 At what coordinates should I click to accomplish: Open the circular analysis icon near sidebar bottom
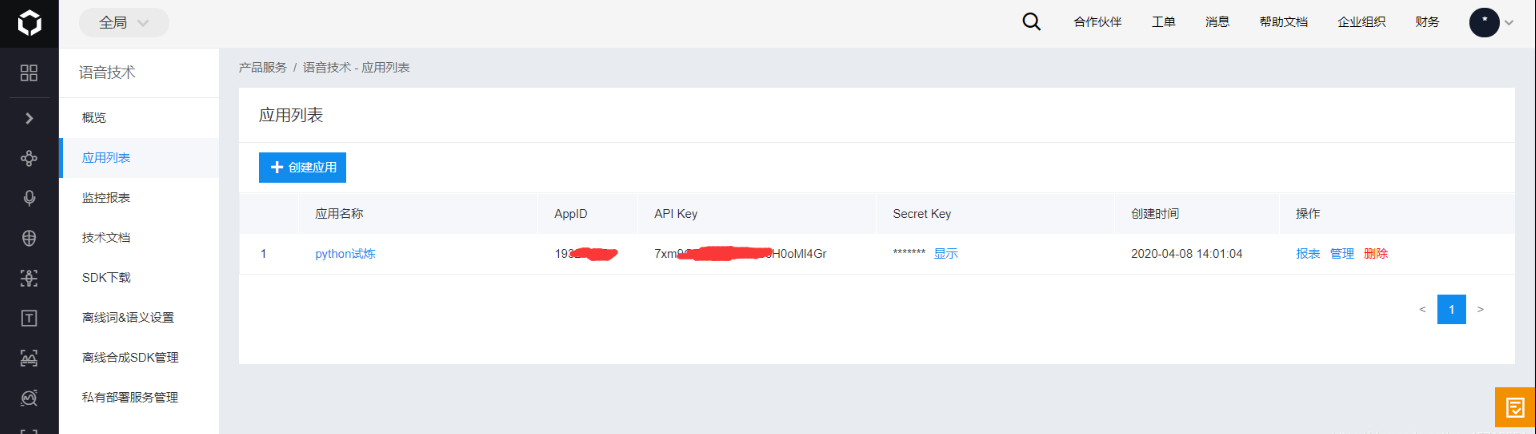point(29,398)
